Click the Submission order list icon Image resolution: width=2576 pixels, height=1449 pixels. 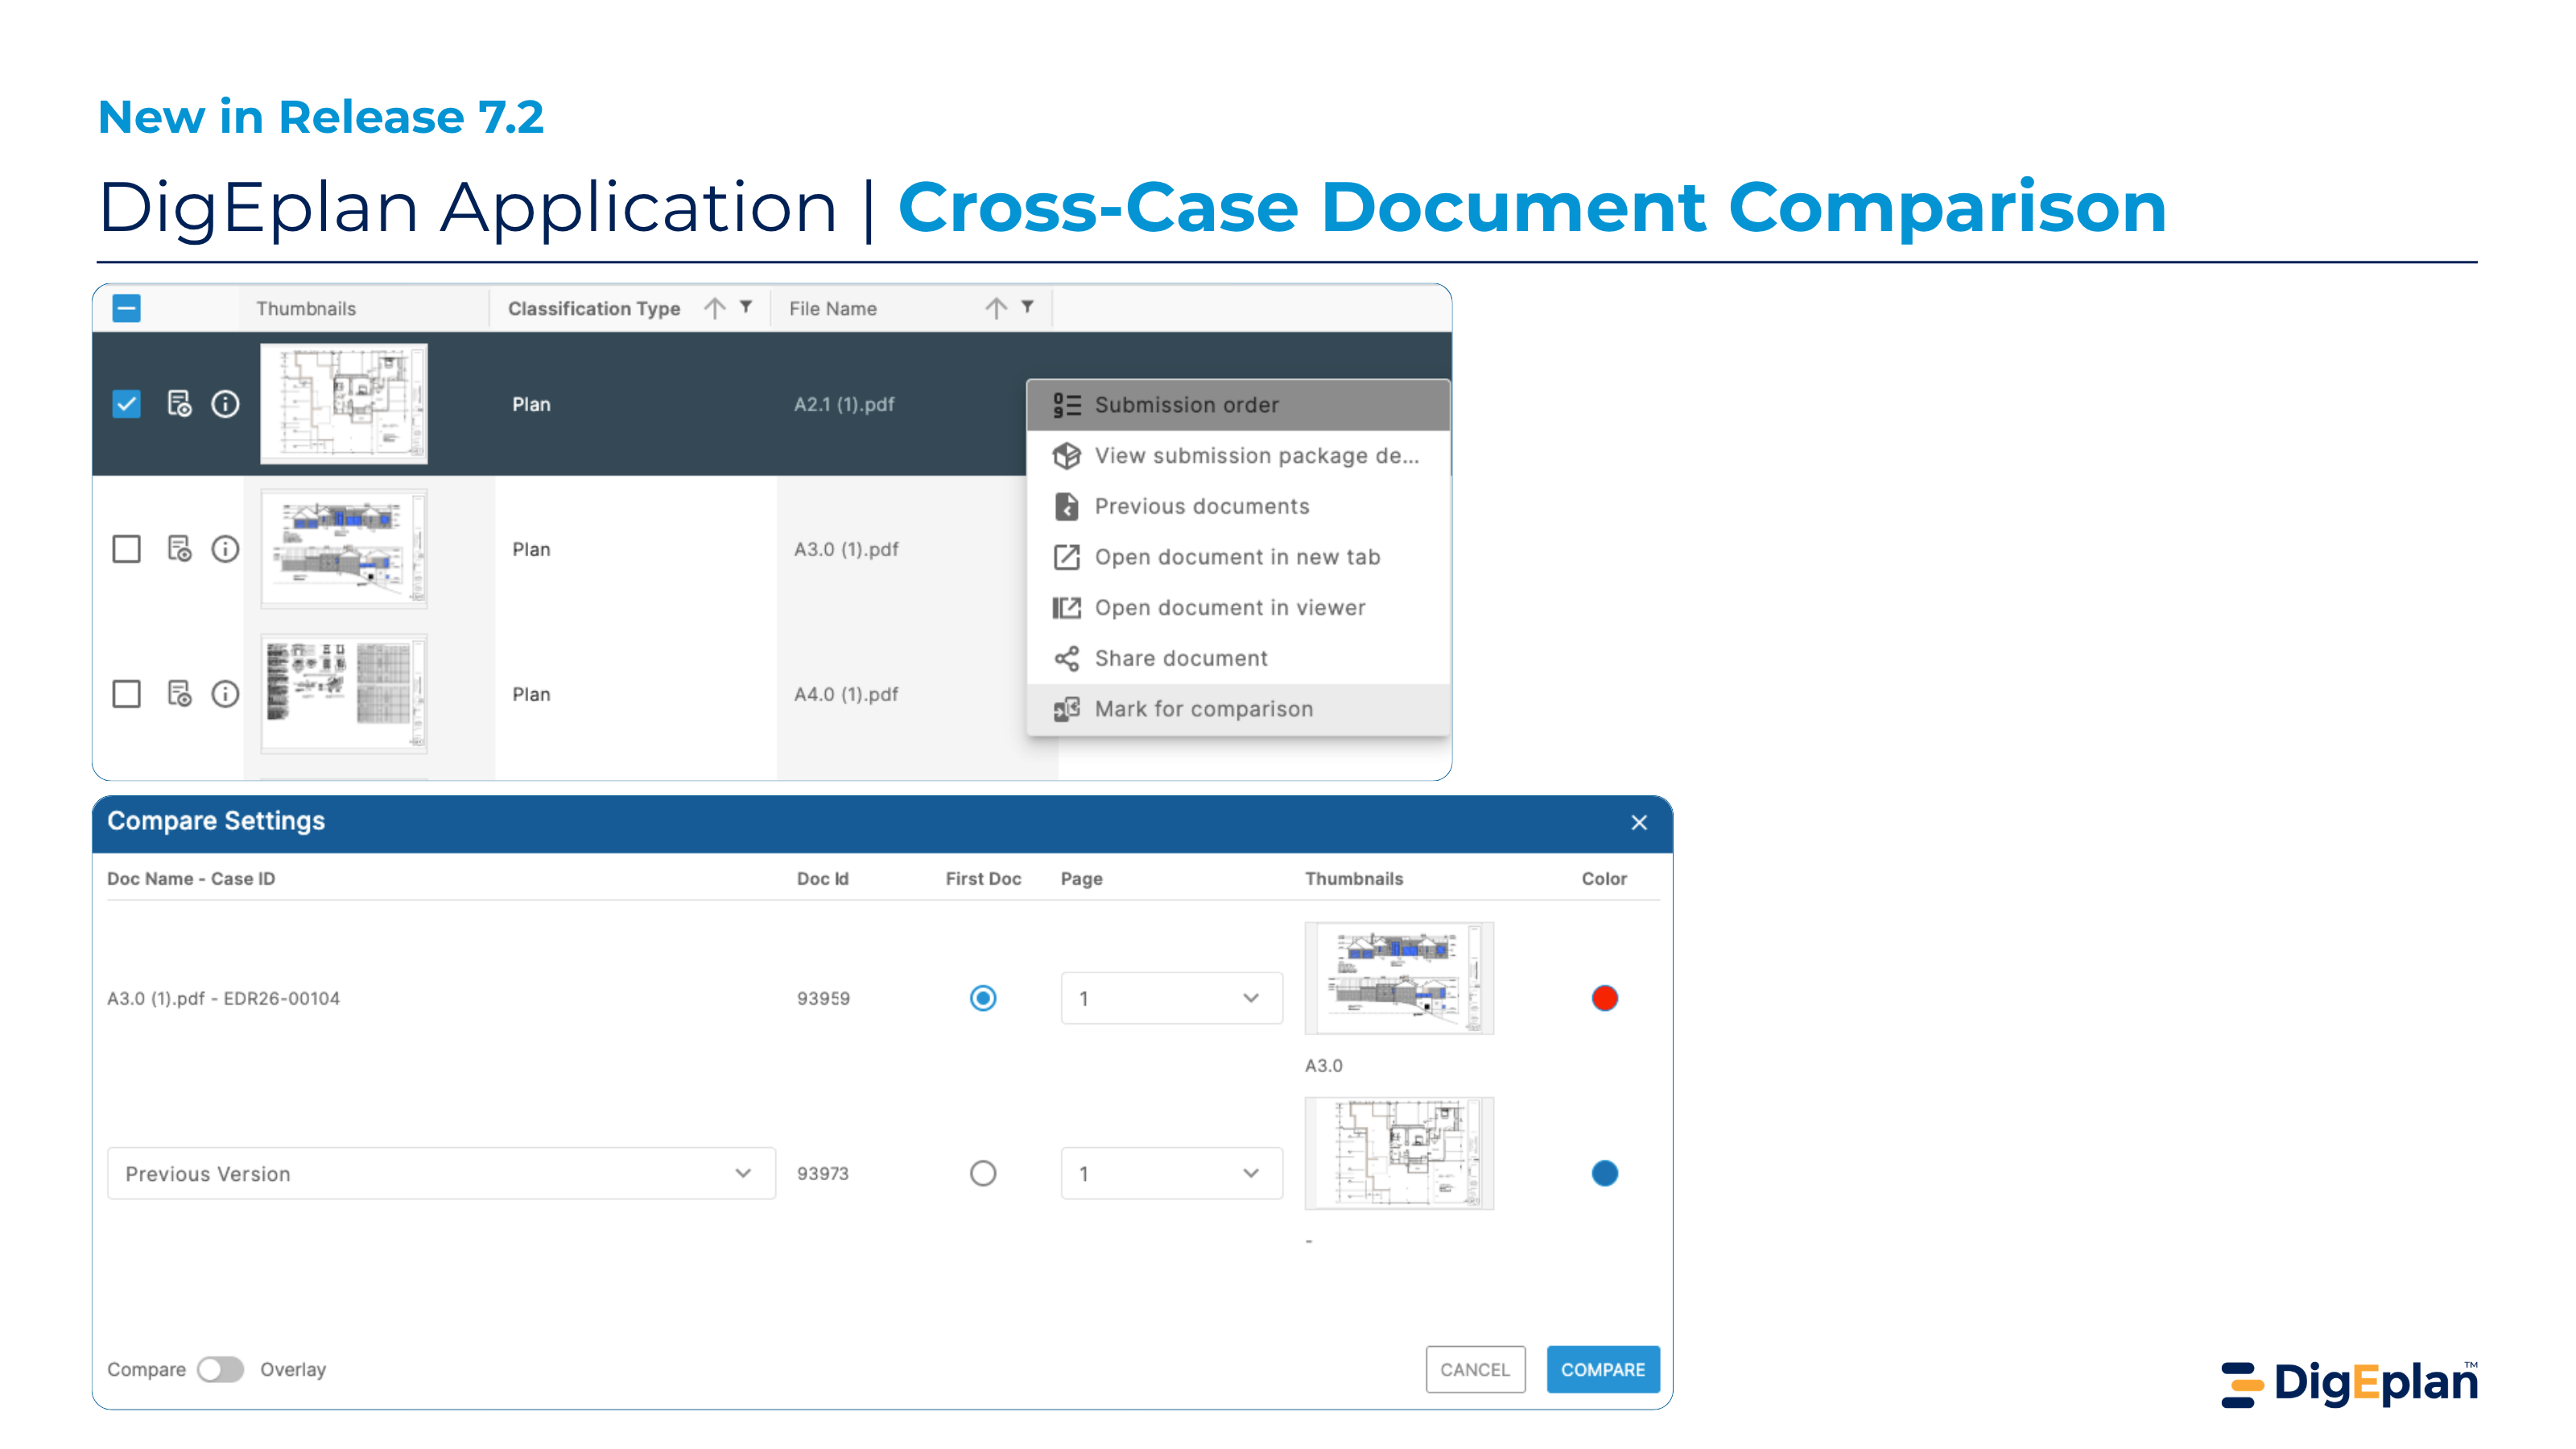[1067, 405]
